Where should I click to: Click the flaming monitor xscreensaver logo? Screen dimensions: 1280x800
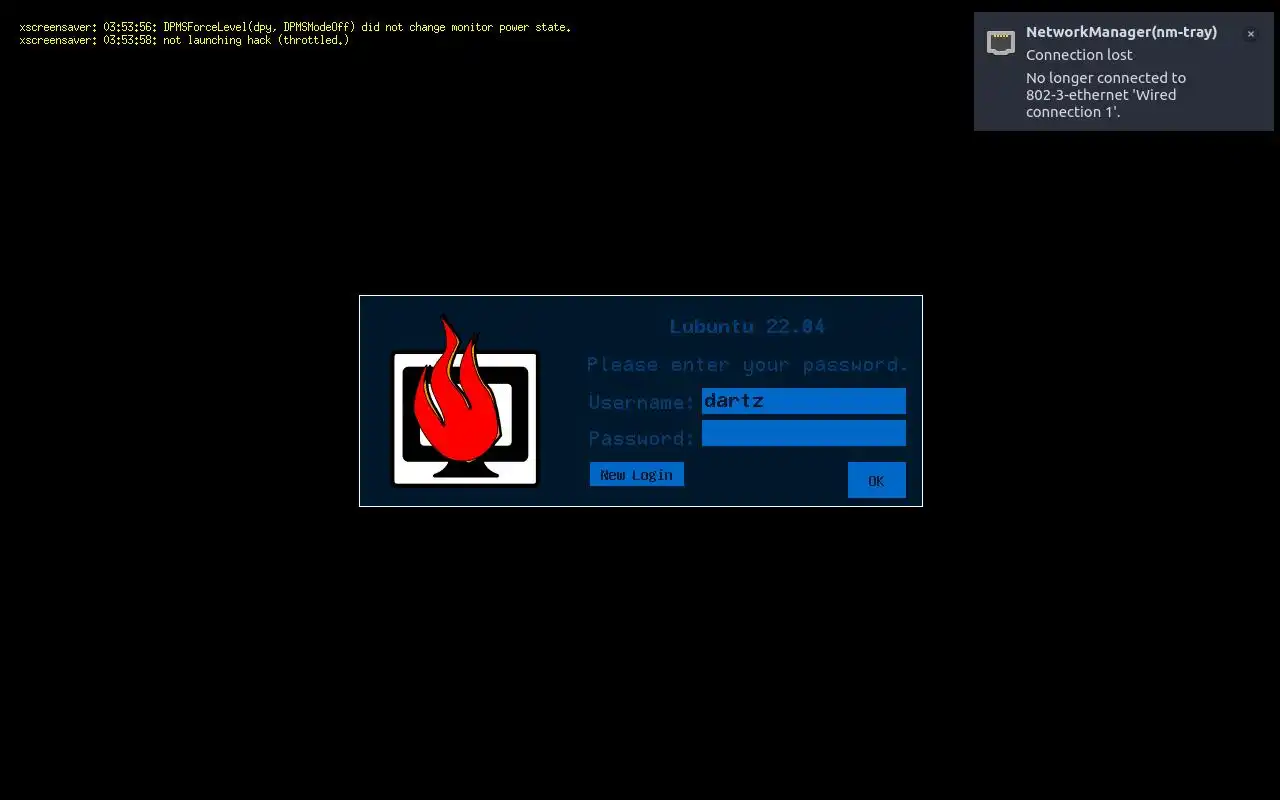(465, 402)
